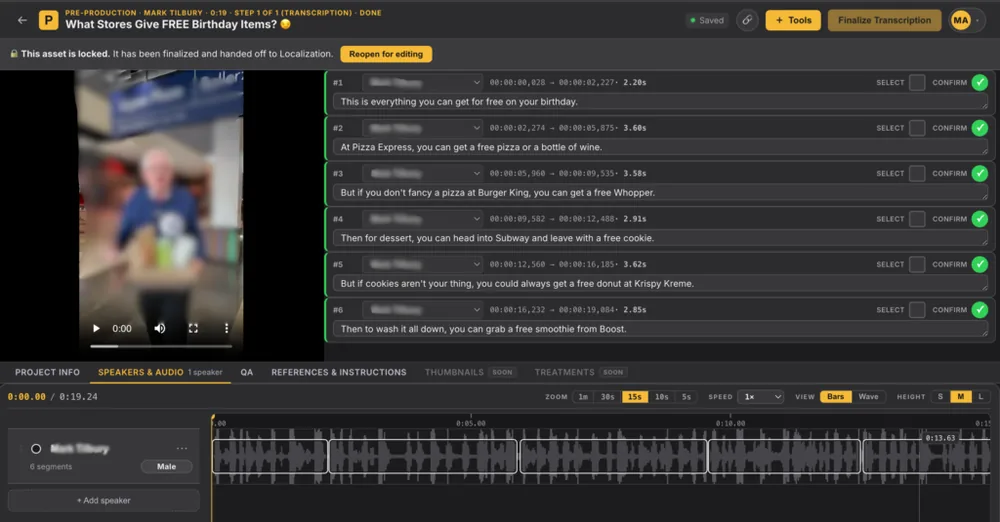Set timeline zoom to 1m
Image resolution: width=1000 pixels, height=522 pixels.
pos(583,397)
